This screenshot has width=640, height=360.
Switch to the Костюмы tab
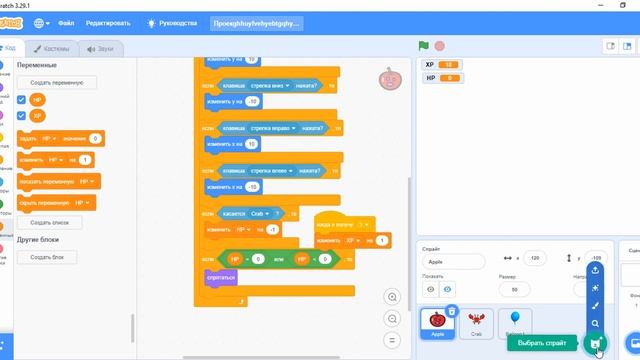(x=52, y=49)
